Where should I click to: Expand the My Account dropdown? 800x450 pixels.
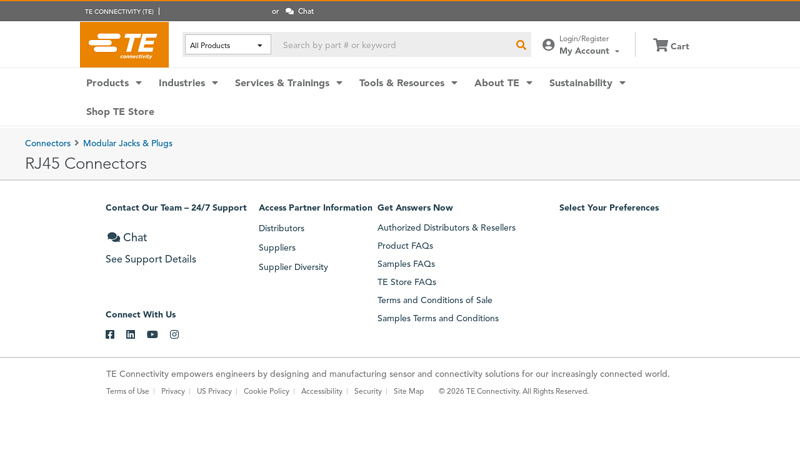tap(589, 51)
